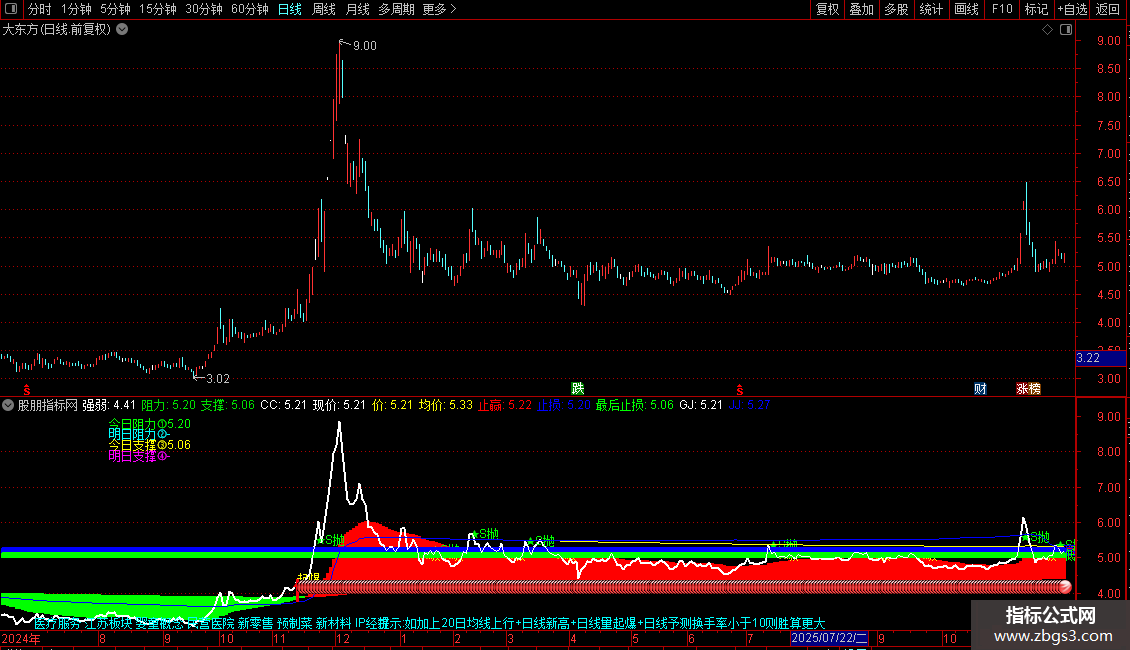The width and height of the screenshot is (1130, 650).
Task: Click the 阻力: 5.20 indicator value
Action: tap(169, 406)
